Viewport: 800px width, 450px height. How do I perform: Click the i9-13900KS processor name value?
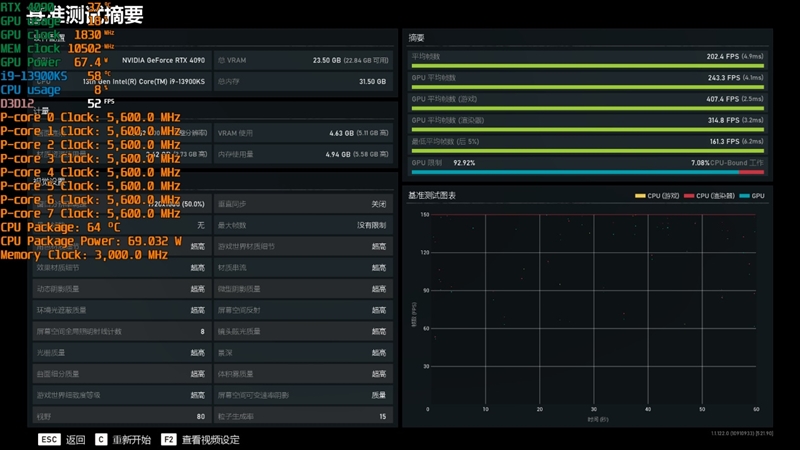[144, 82]
